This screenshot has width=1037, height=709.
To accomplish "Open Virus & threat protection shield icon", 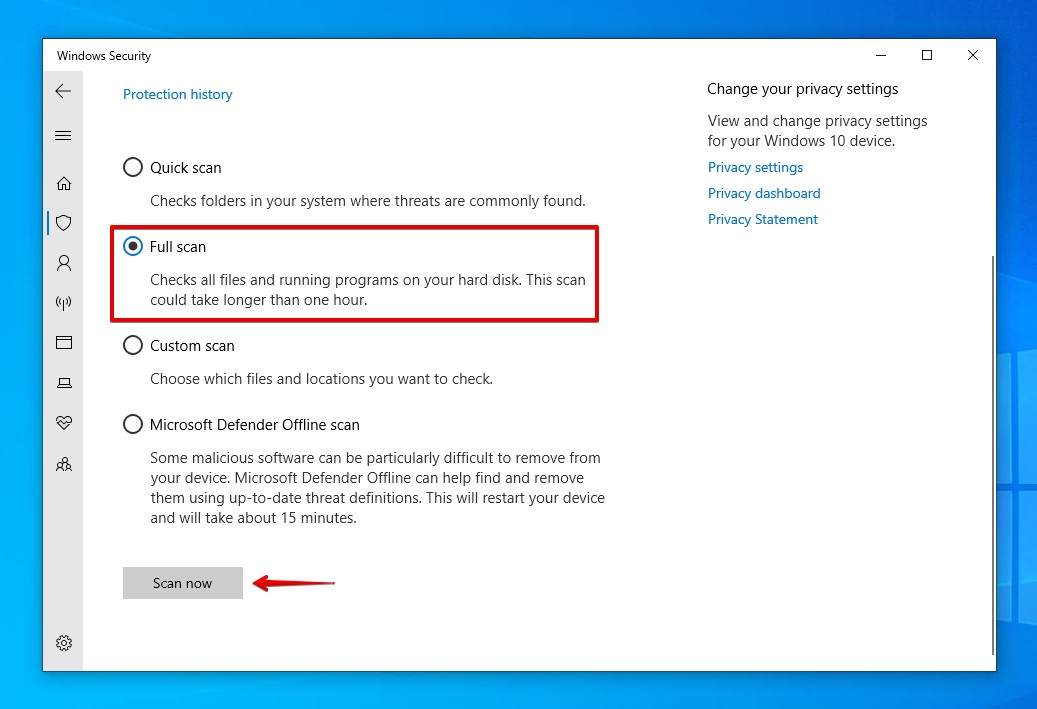I will click(63, 223).
